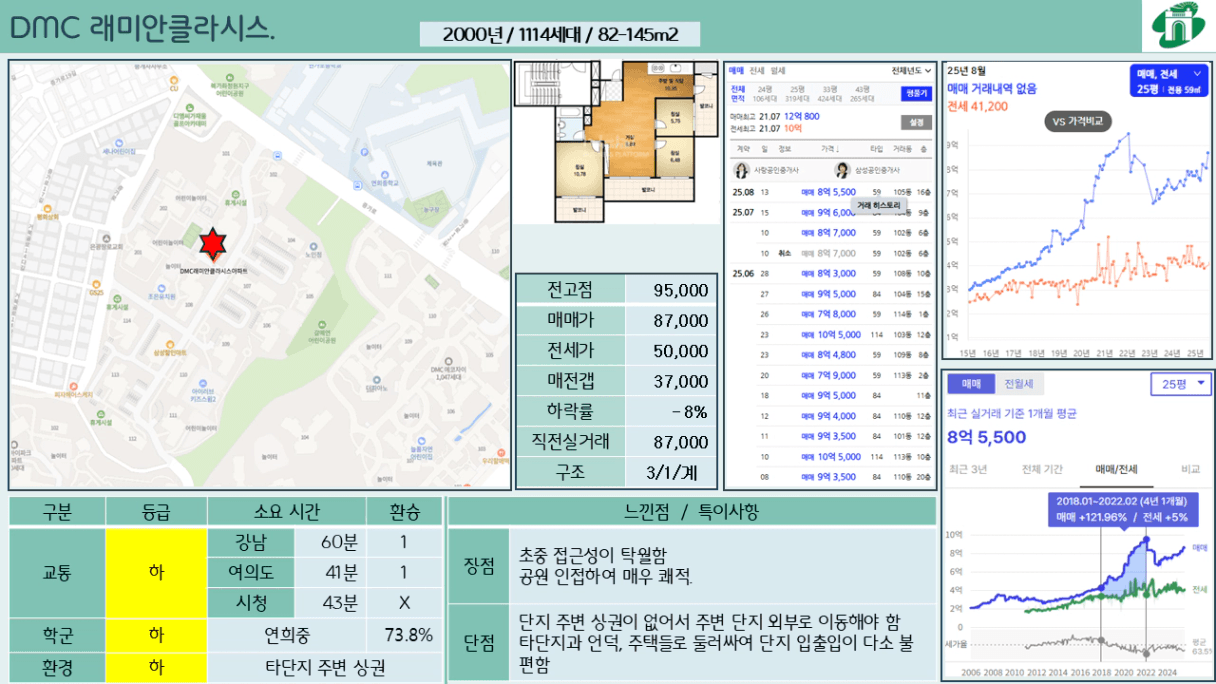The height and width of the screenshot is (684, 1216).
Task: Click the DMC래미안클라시스아파트 label on the map
Action: (214, 270)
